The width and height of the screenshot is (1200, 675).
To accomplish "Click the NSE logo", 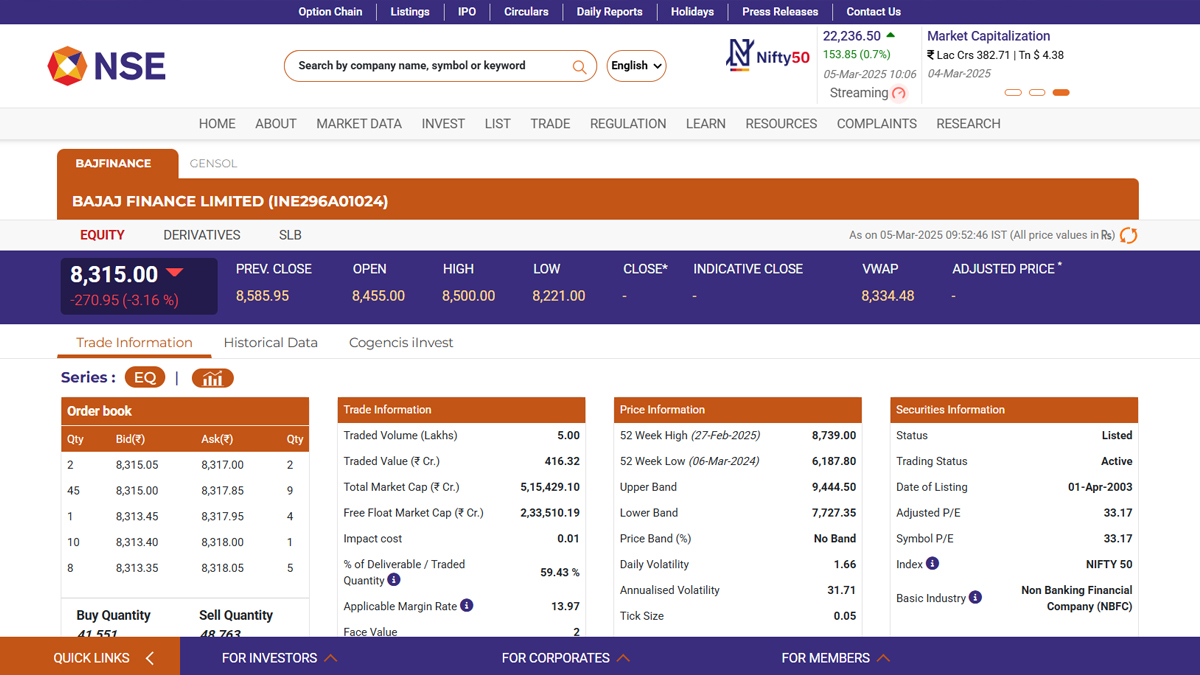I will (x=106, y=66).
